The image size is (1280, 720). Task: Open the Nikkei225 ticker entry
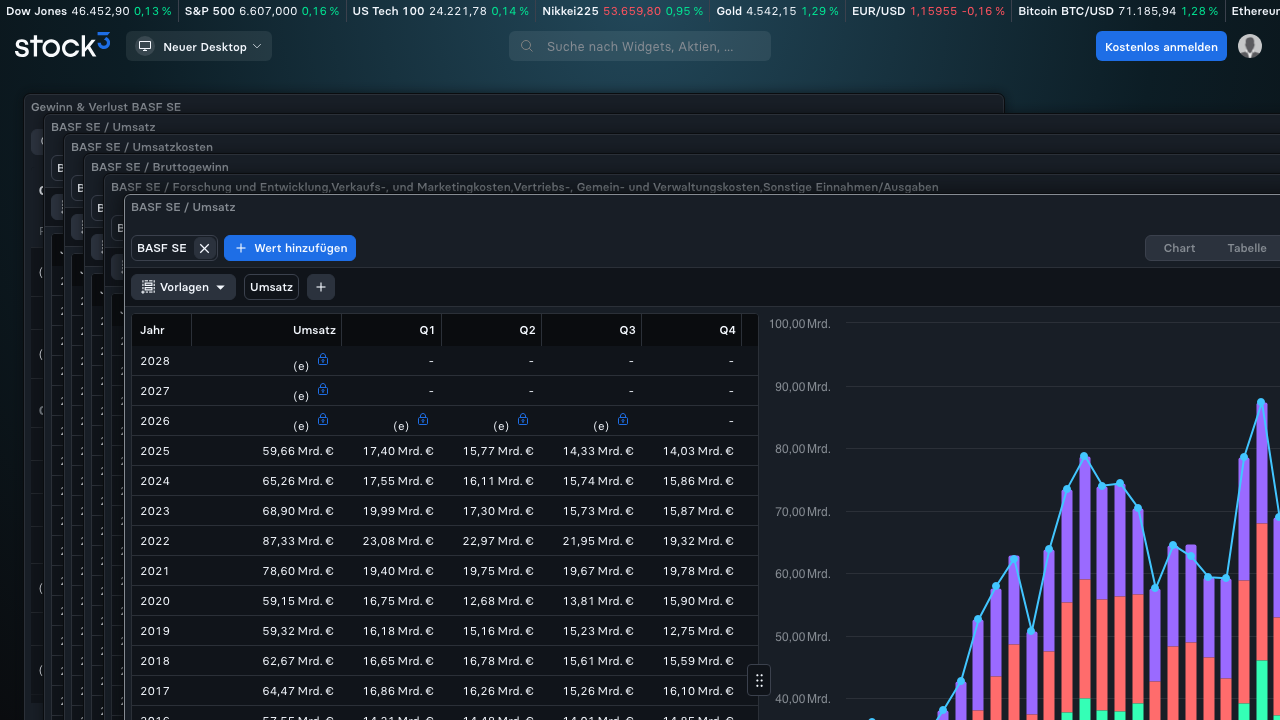pos(623,11)
